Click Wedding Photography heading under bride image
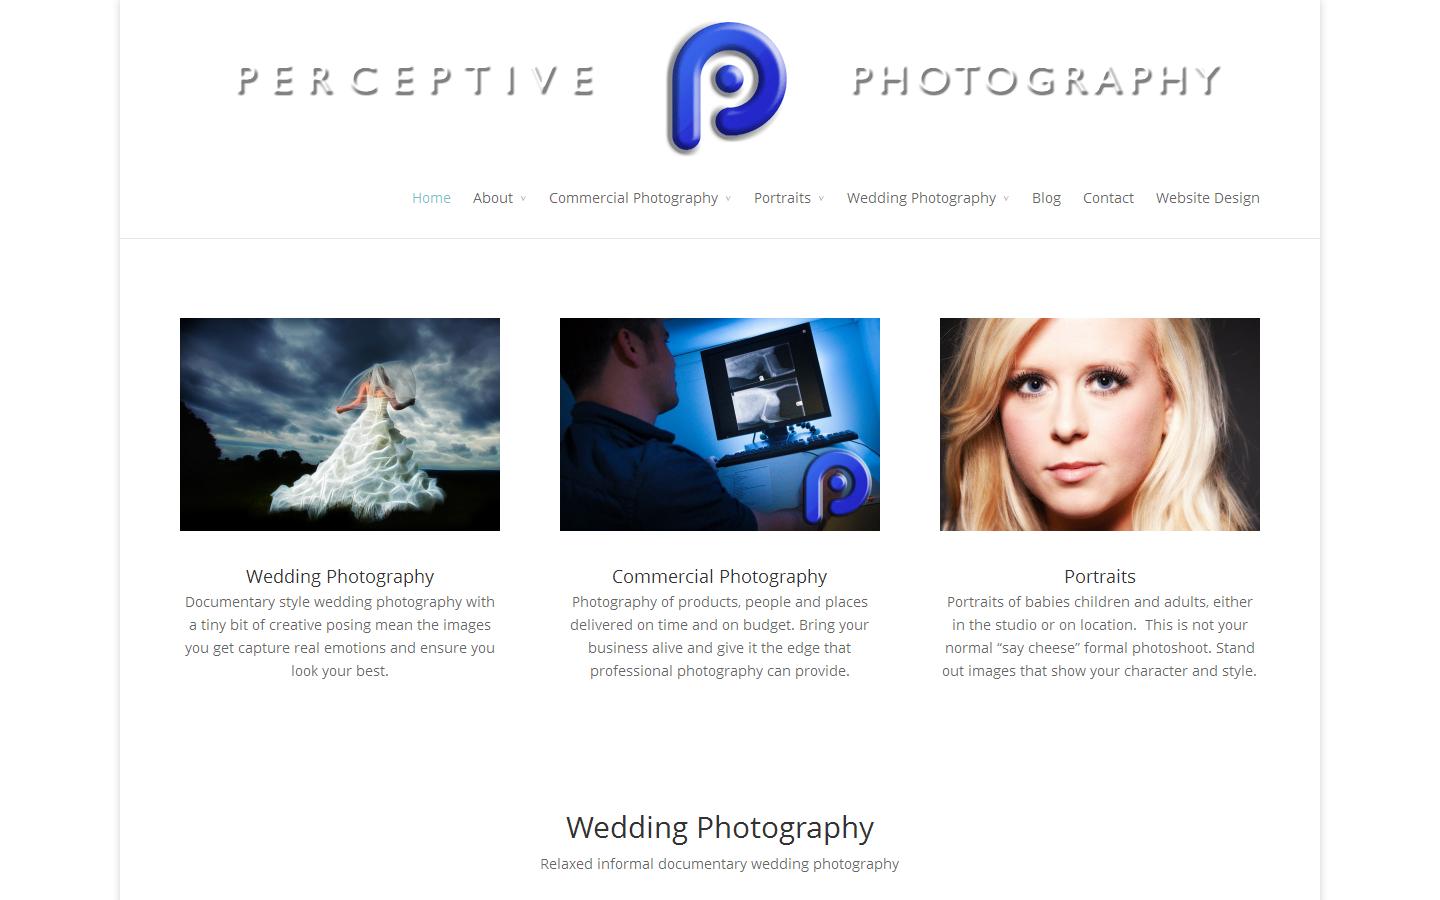This screenshot has width=1440, height=900. [340, 576]
